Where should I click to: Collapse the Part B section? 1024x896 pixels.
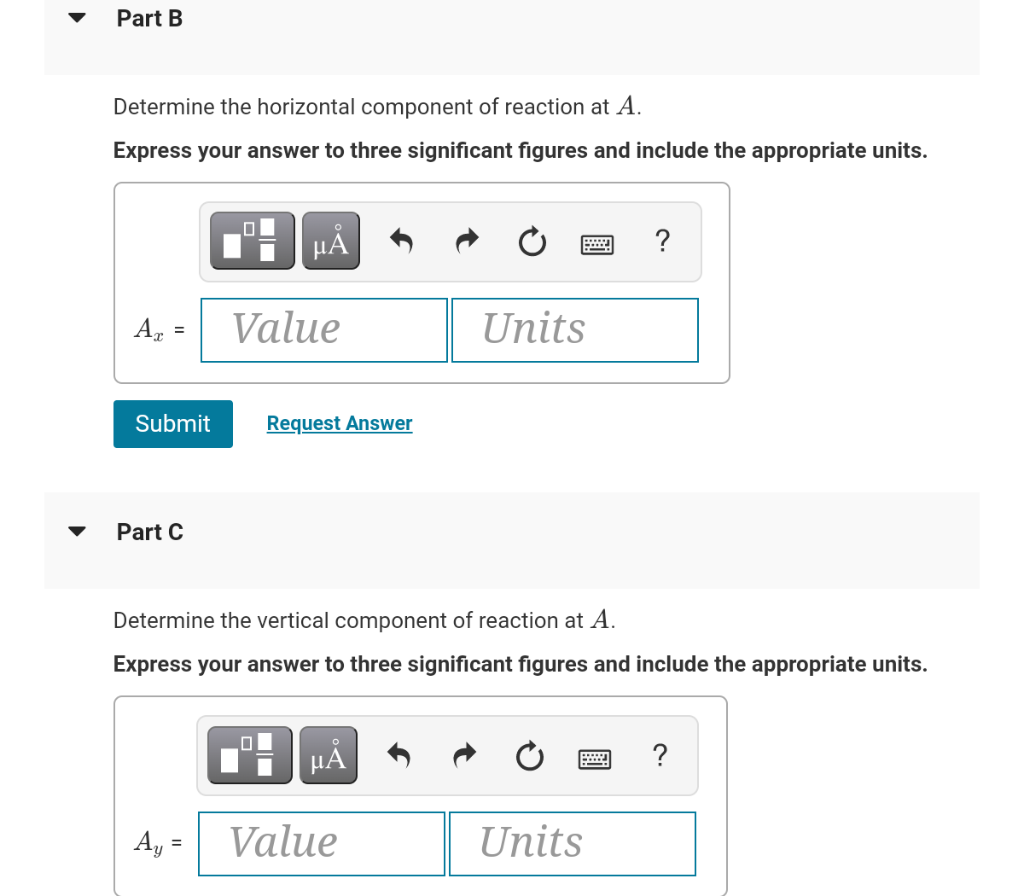(x=77, y=17)
